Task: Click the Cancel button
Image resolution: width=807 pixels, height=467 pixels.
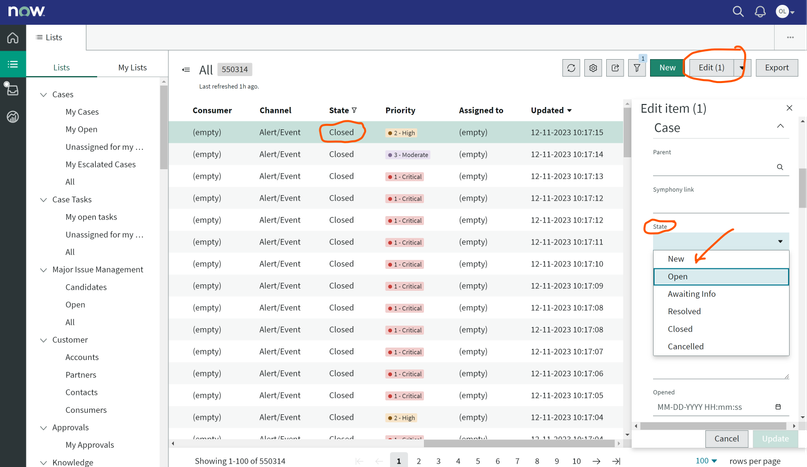Action: pos(726,439)
